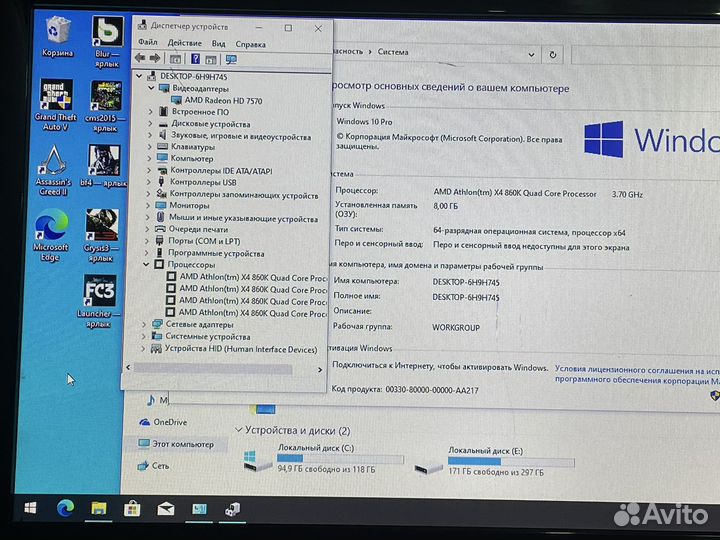
Task: Click the Forward arrow in Device Manager toolbar
Action: click(155, 58)
